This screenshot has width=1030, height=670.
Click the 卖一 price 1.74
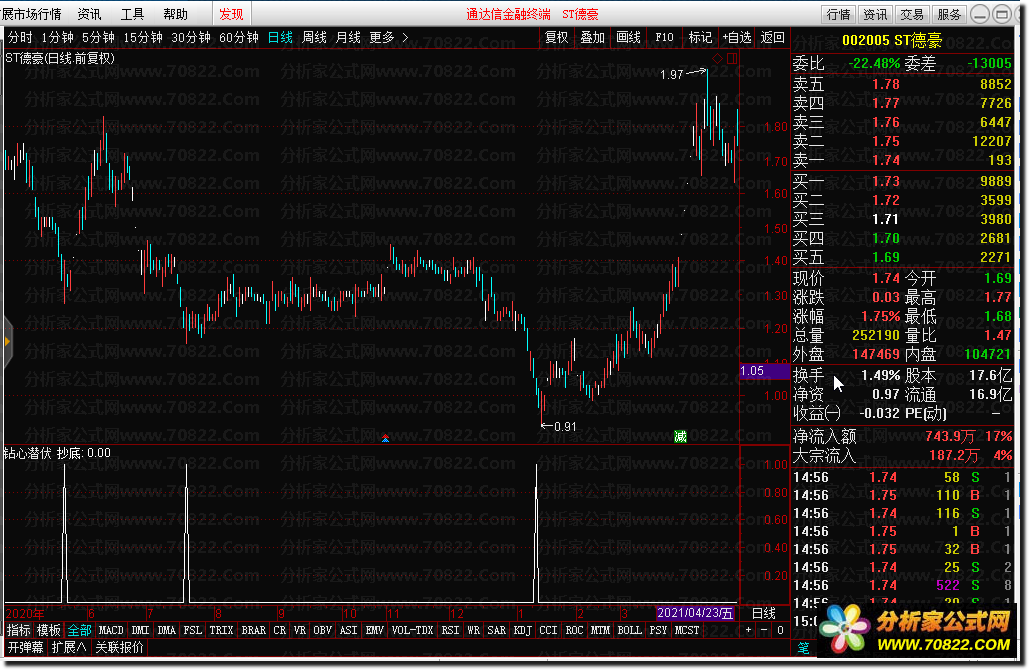coord(886,160)
